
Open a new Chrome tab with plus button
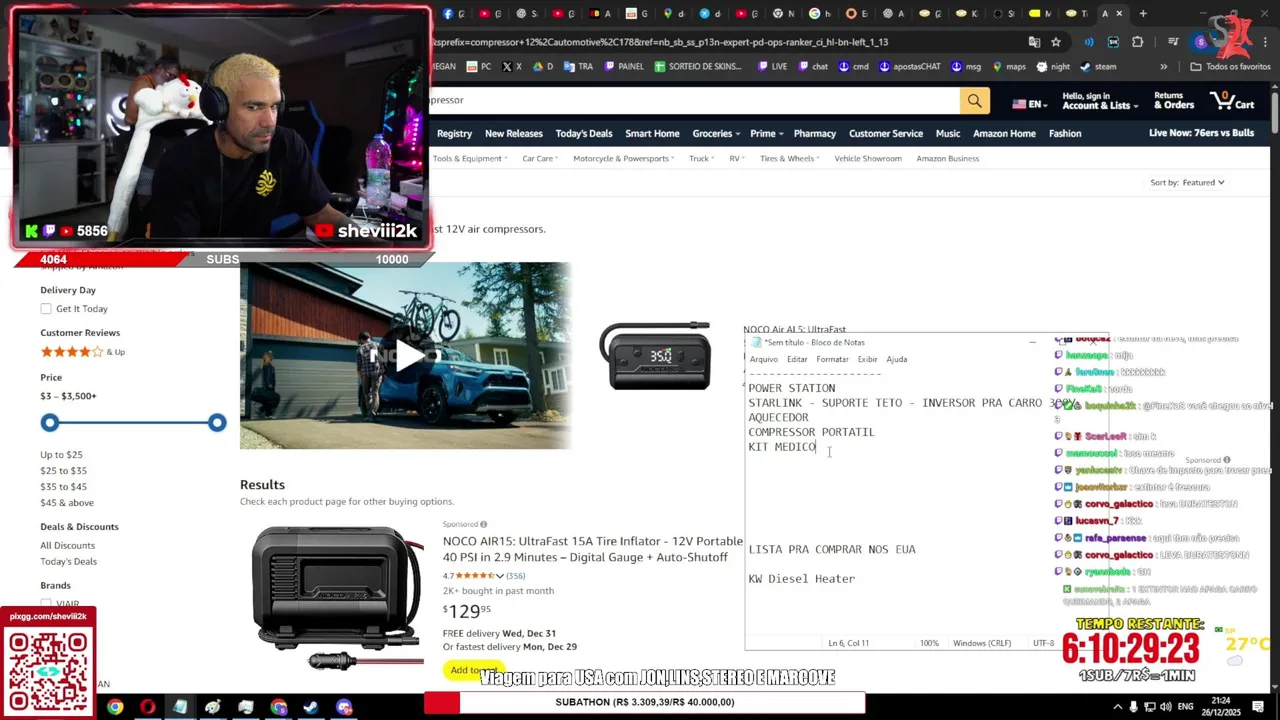point(1143,13)
